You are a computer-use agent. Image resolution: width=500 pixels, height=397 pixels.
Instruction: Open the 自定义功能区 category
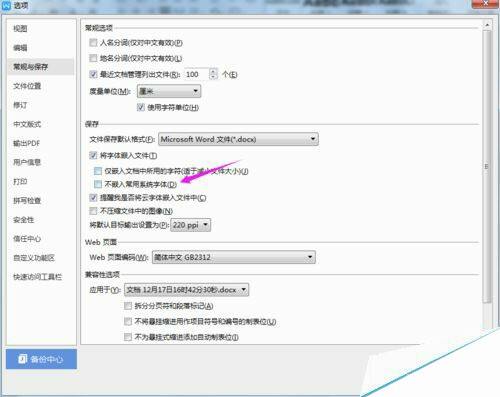point(34,258)
